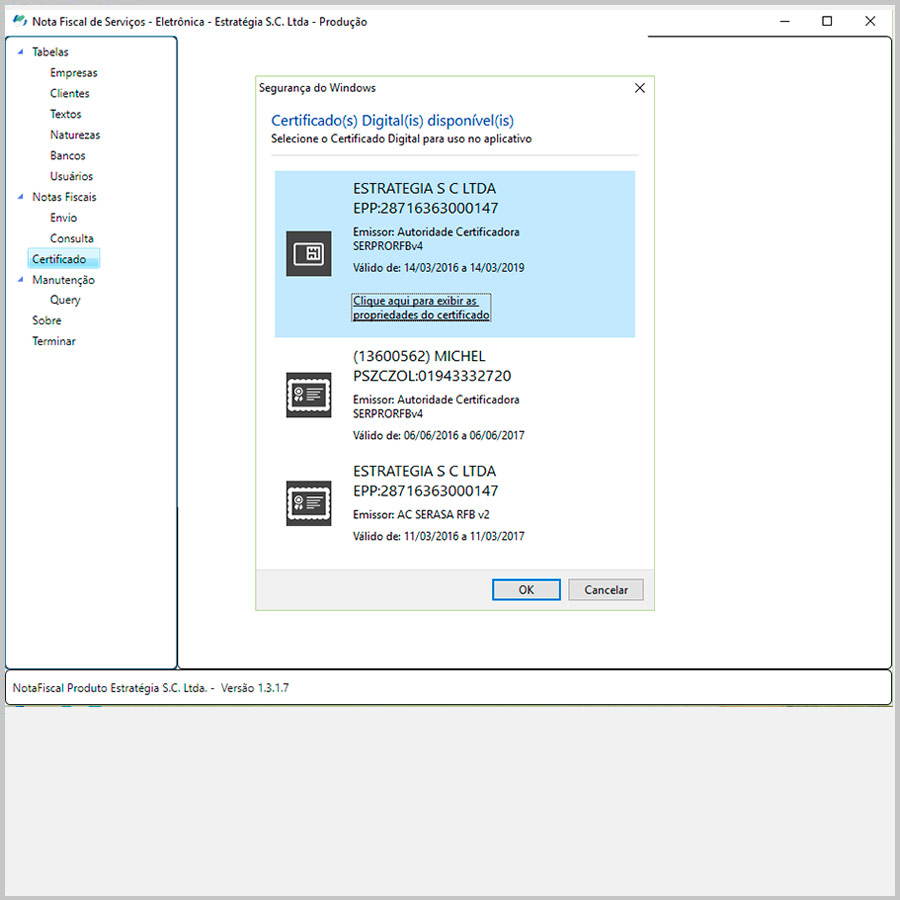Open Clientes in the sidebar
Viewport: 900px width, 900px height.
(69, 94)
